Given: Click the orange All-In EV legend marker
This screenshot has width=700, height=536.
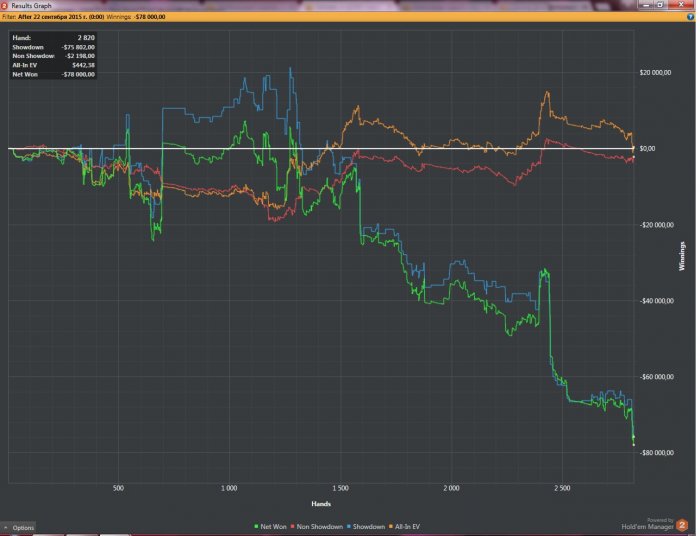Looking at the screenshot, I should tap(391, 526).
